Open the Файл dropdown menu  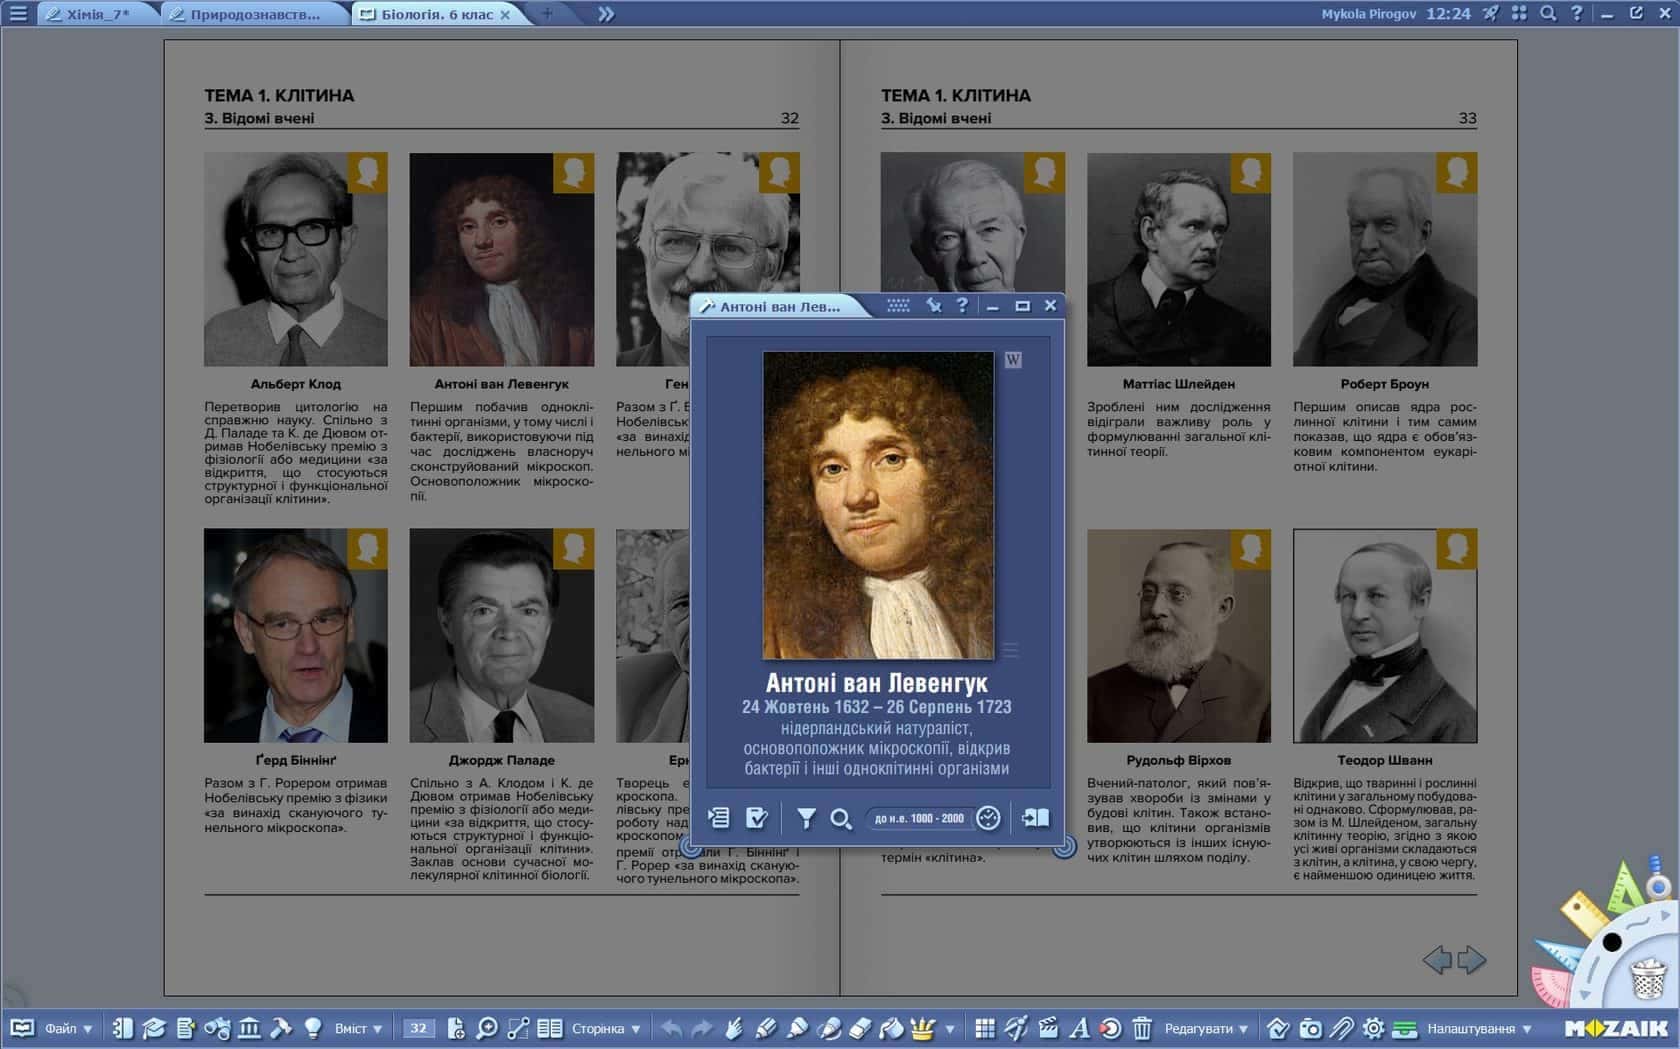[x=68, y=1028]
